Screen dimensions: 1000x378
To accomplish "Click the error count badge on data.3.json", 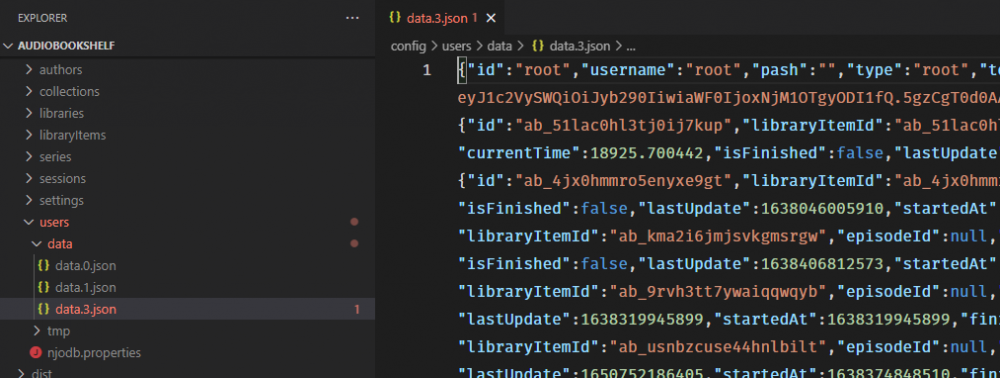I will click(x=357, y=310).
